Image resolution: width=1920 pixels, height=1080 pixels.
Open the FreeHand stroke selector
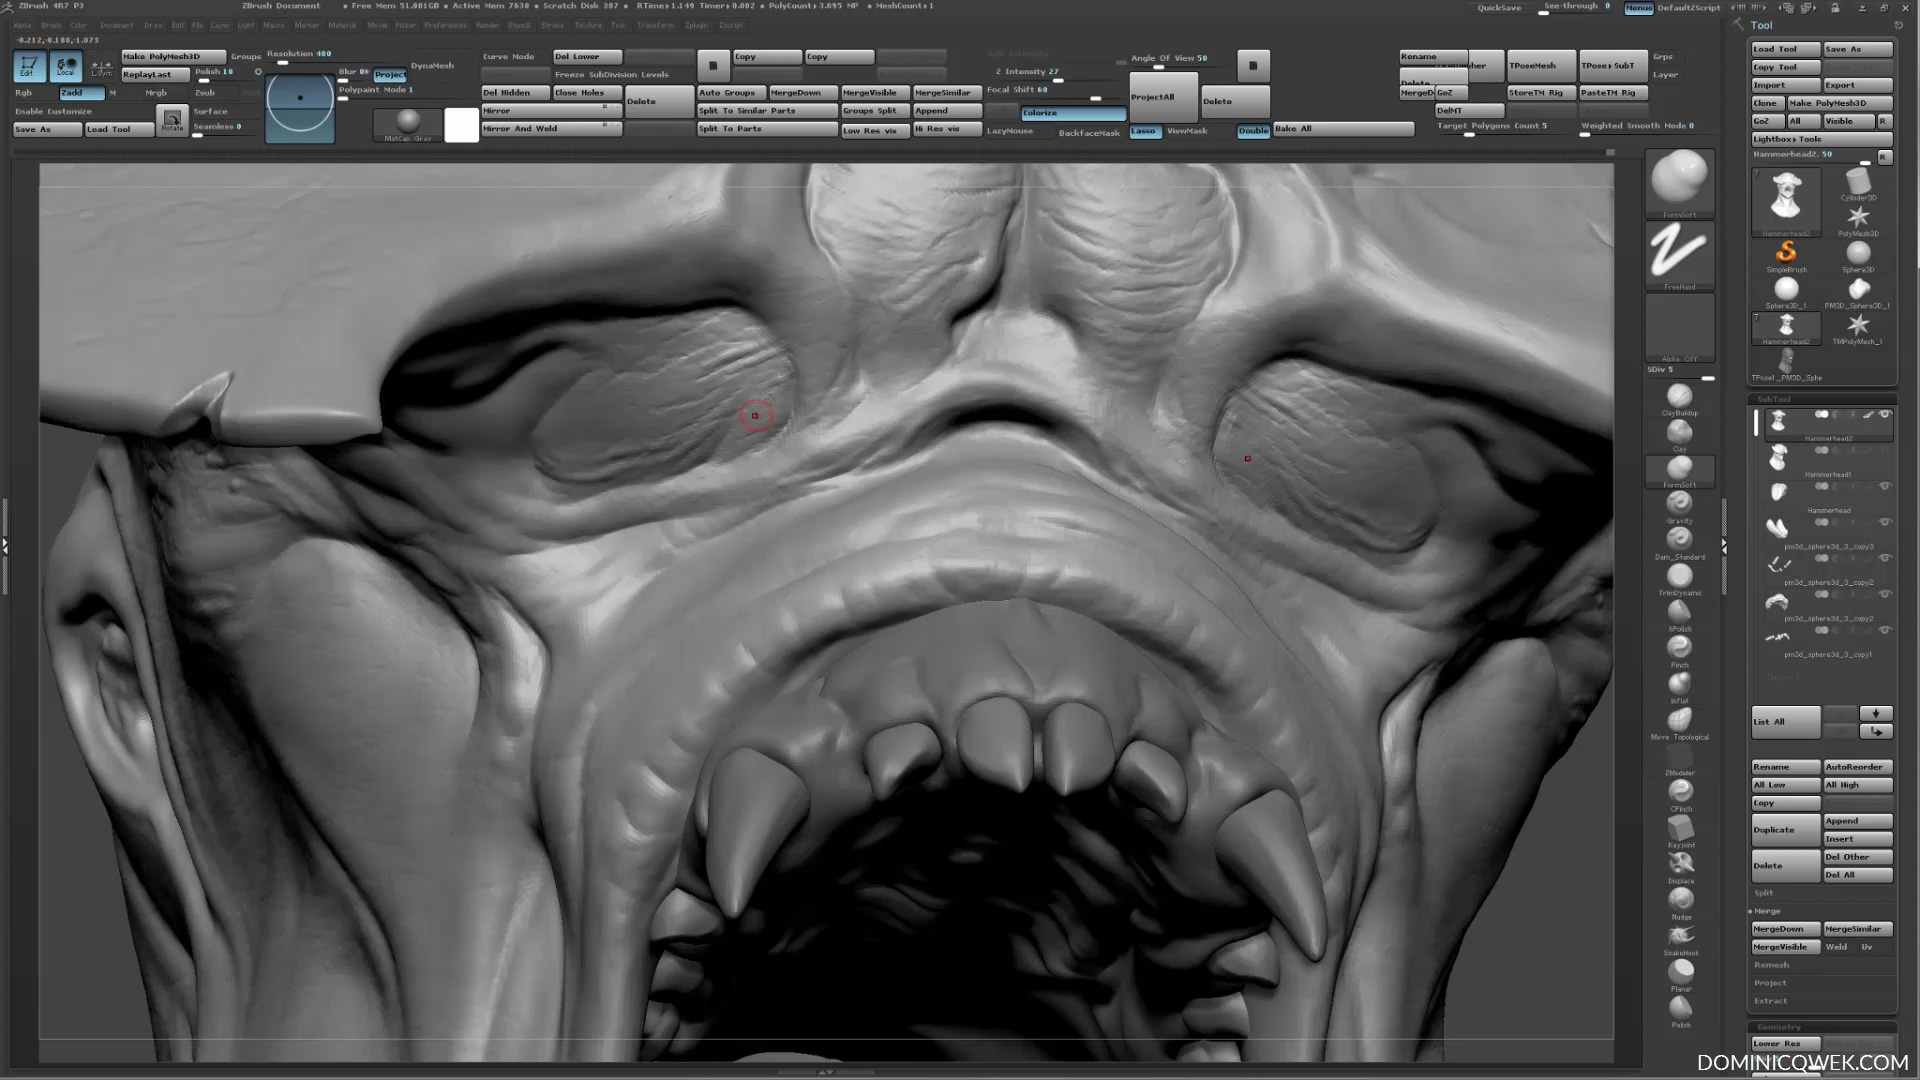pyautogui.click(x=1680, y=255)
